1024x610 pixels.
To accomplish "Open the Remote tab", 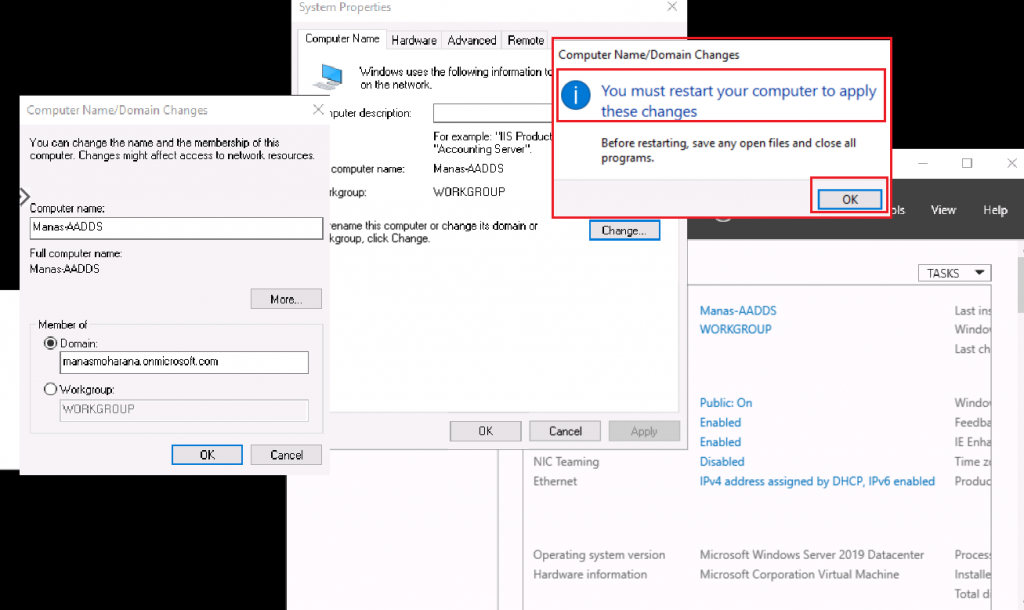I will (525, 40).
